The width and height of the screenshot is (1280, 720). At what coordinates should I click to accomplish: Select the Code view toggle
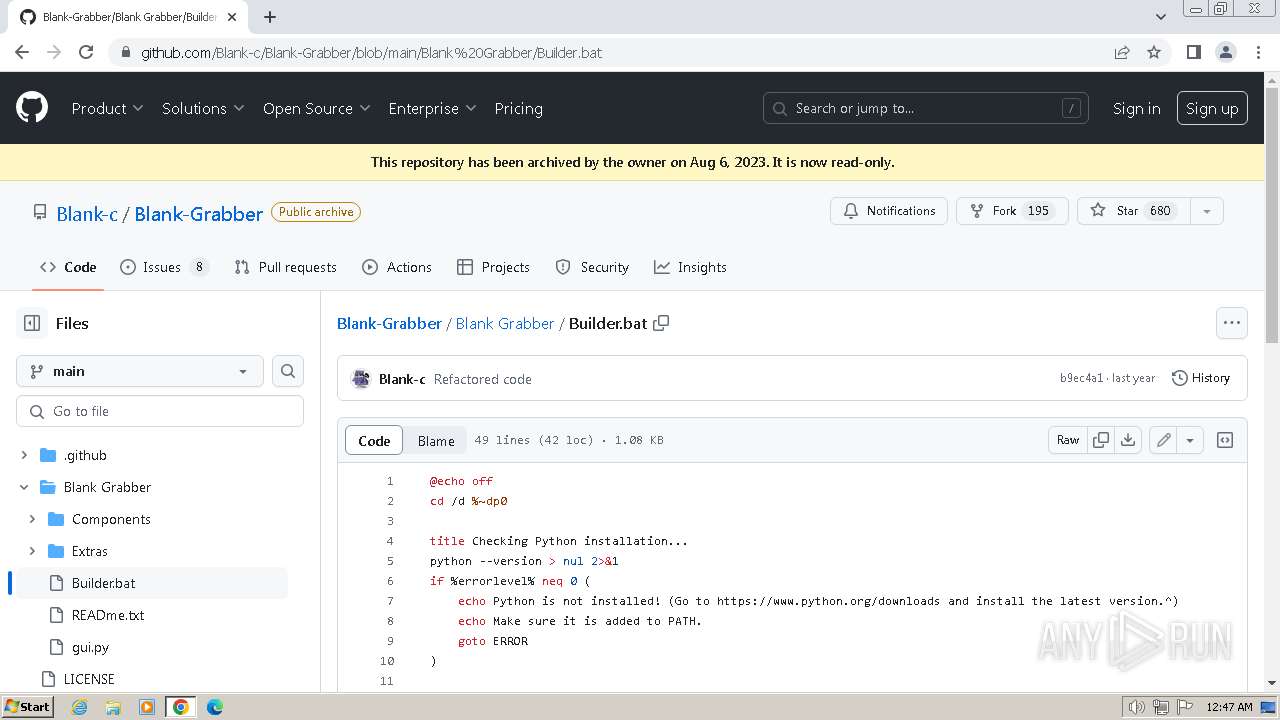pyautogui.click(x=374, y=440)
